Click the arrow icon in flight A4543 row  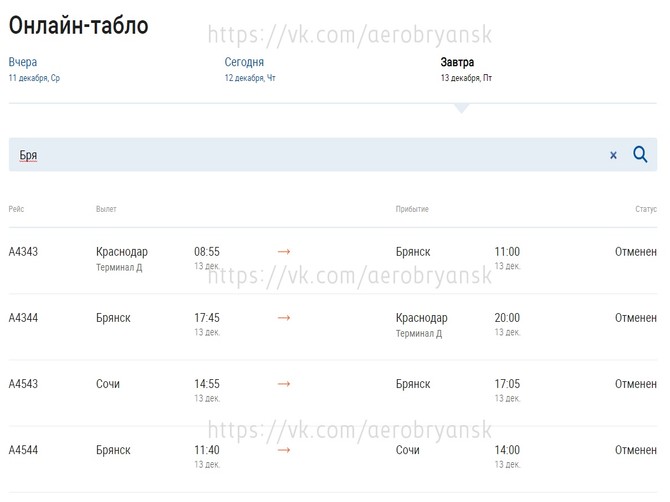tap(284, 384)
